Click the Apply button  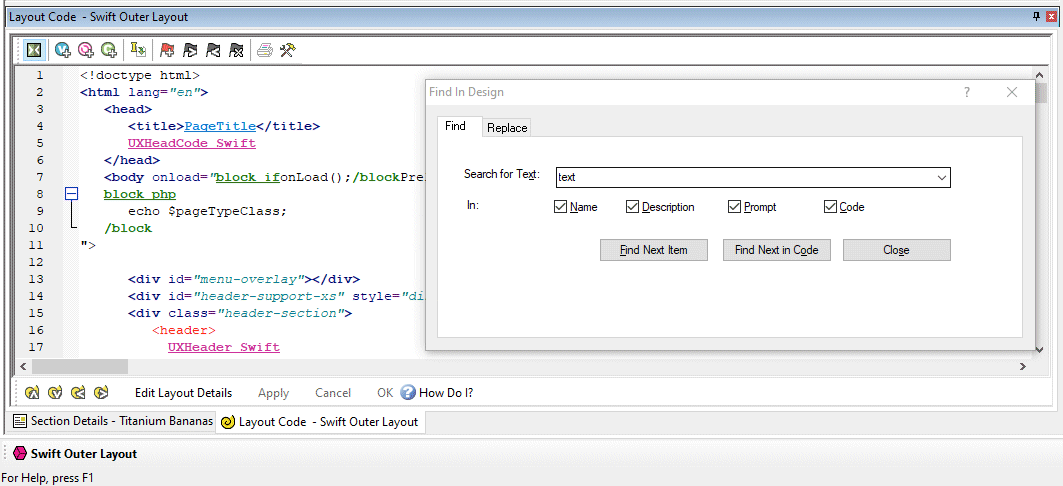[273, 392]
